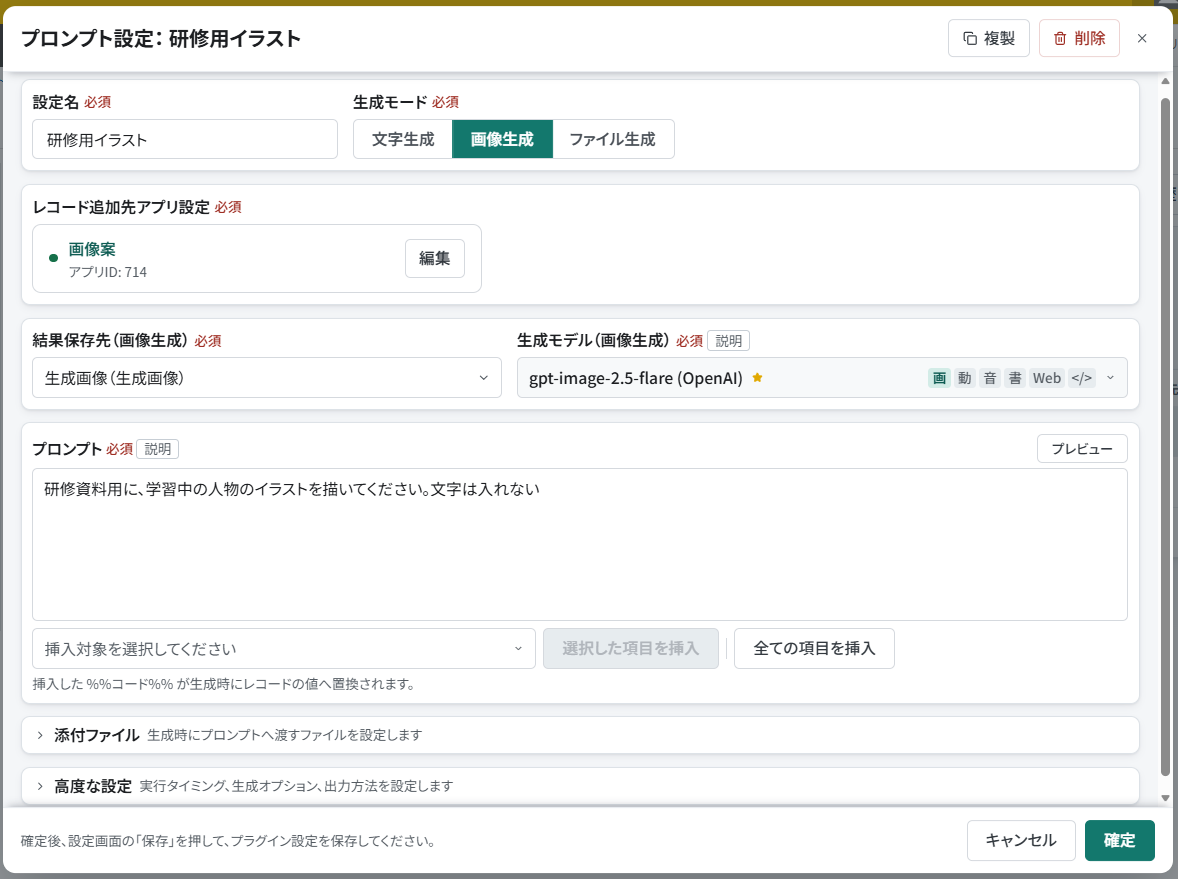Open the 結果保存先 dropdown

[267, 378]
